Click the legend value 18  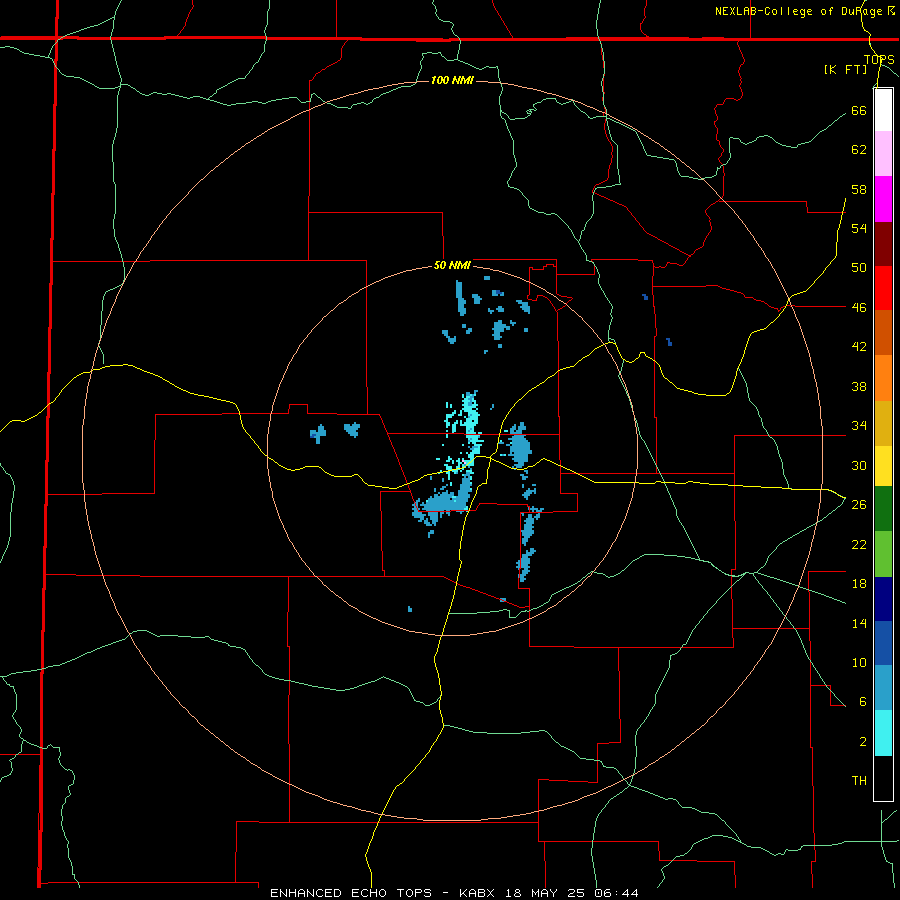pos(859,584)
